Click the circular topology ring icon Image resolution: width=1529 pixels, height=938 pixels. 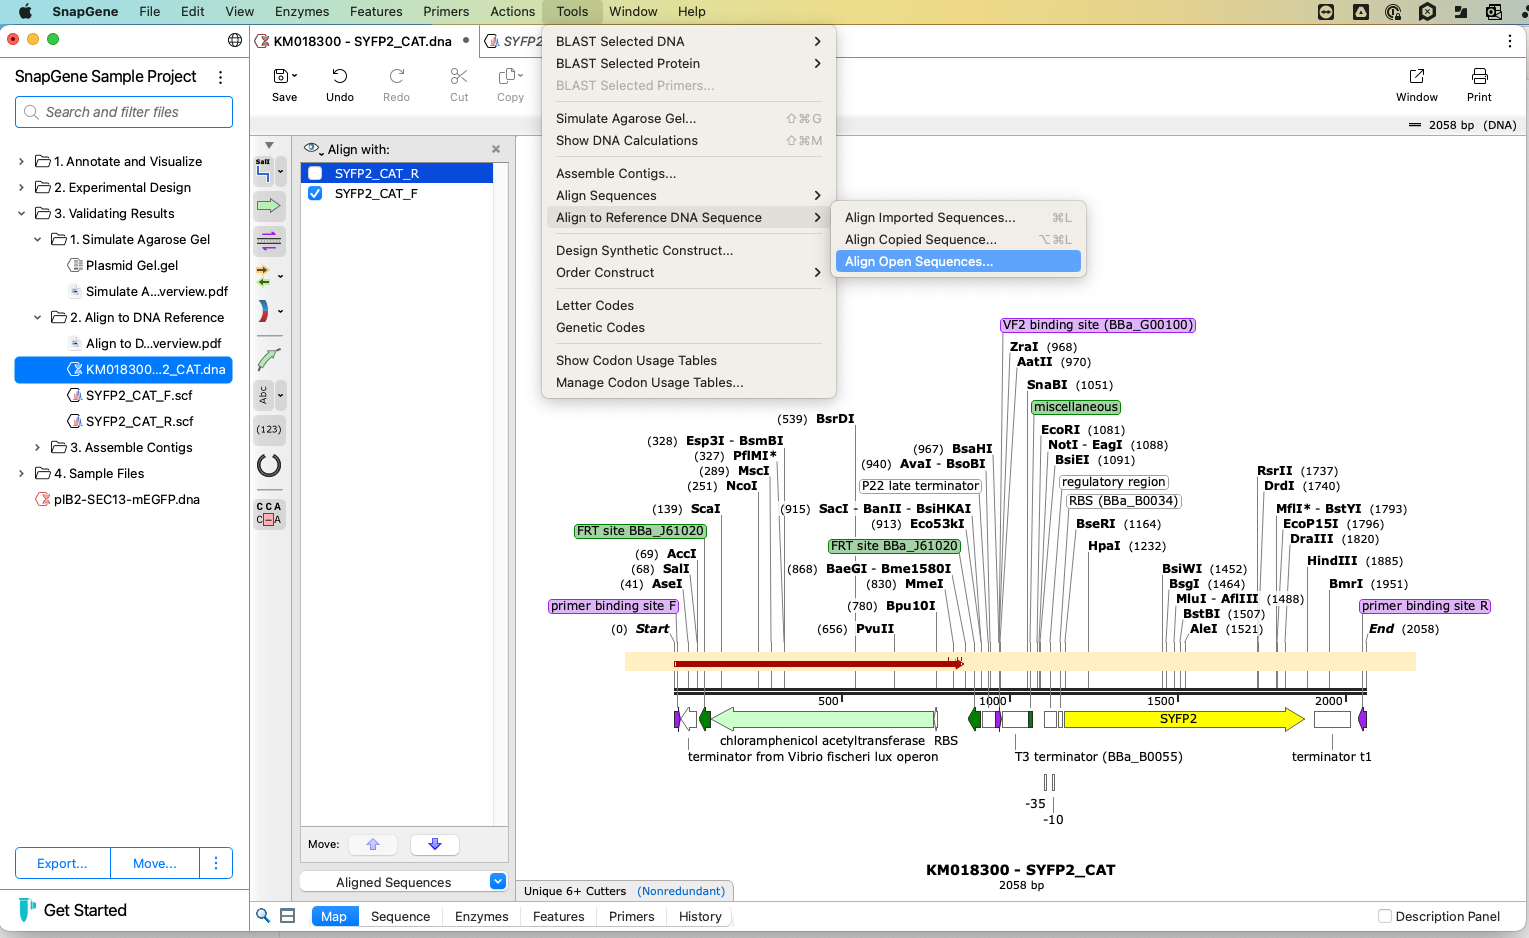[x=269, y=465]
